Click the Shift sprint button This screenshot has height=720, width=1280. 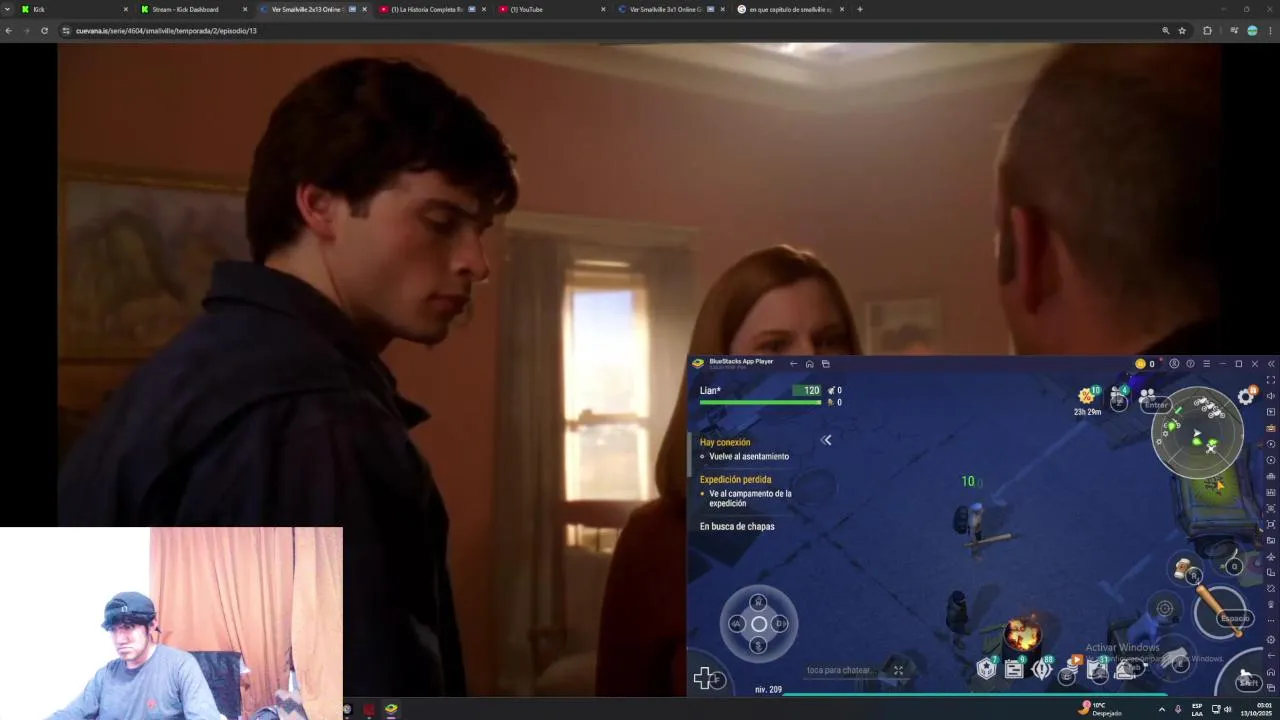pos(1248,680)
